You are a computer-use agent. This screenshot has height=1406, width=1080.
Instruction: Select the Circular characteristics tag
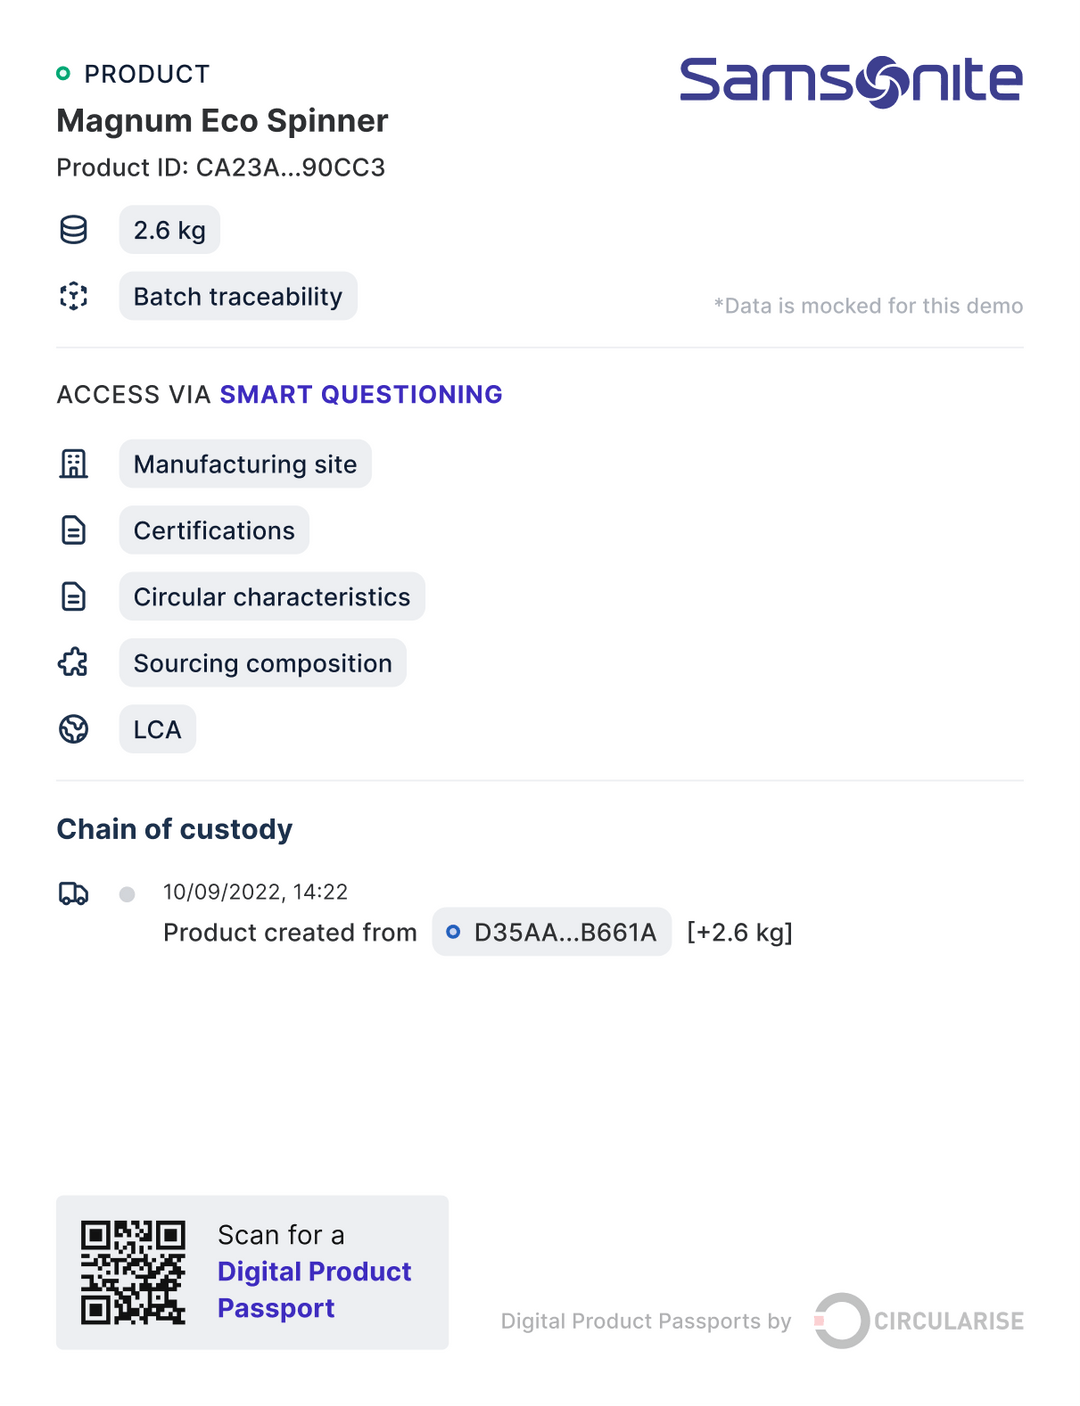[271, 597]
